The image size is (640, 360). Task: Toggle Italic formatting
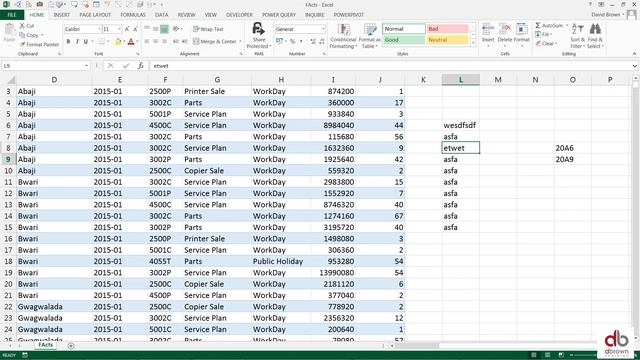(x=77, y=41)
